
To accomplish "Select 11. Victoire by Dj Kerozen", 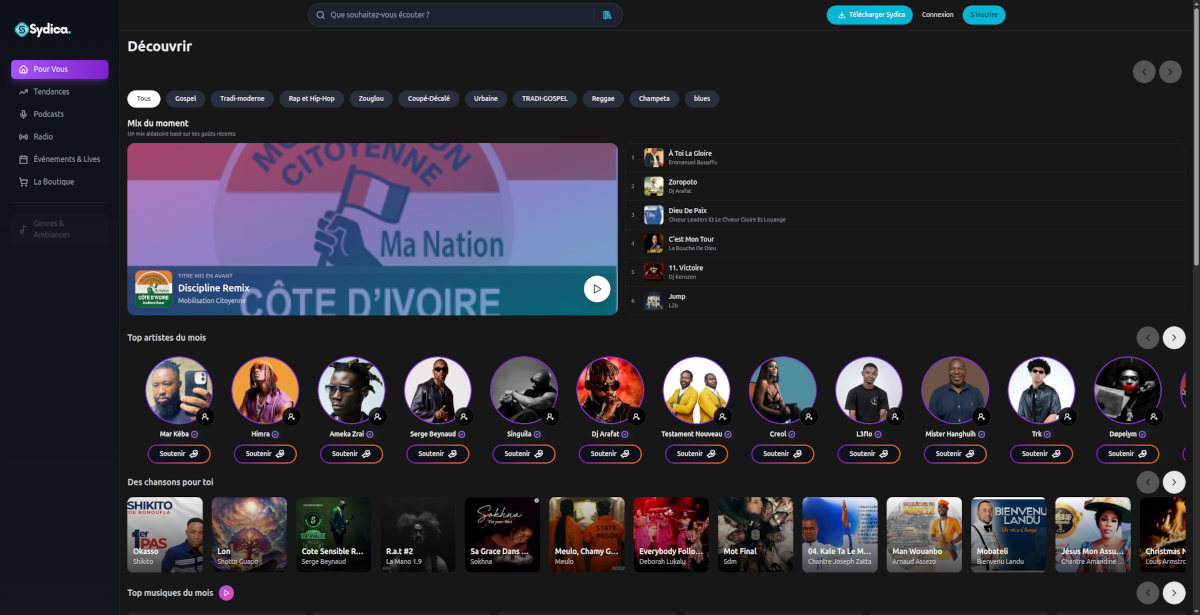I will [x=905, y=271].
